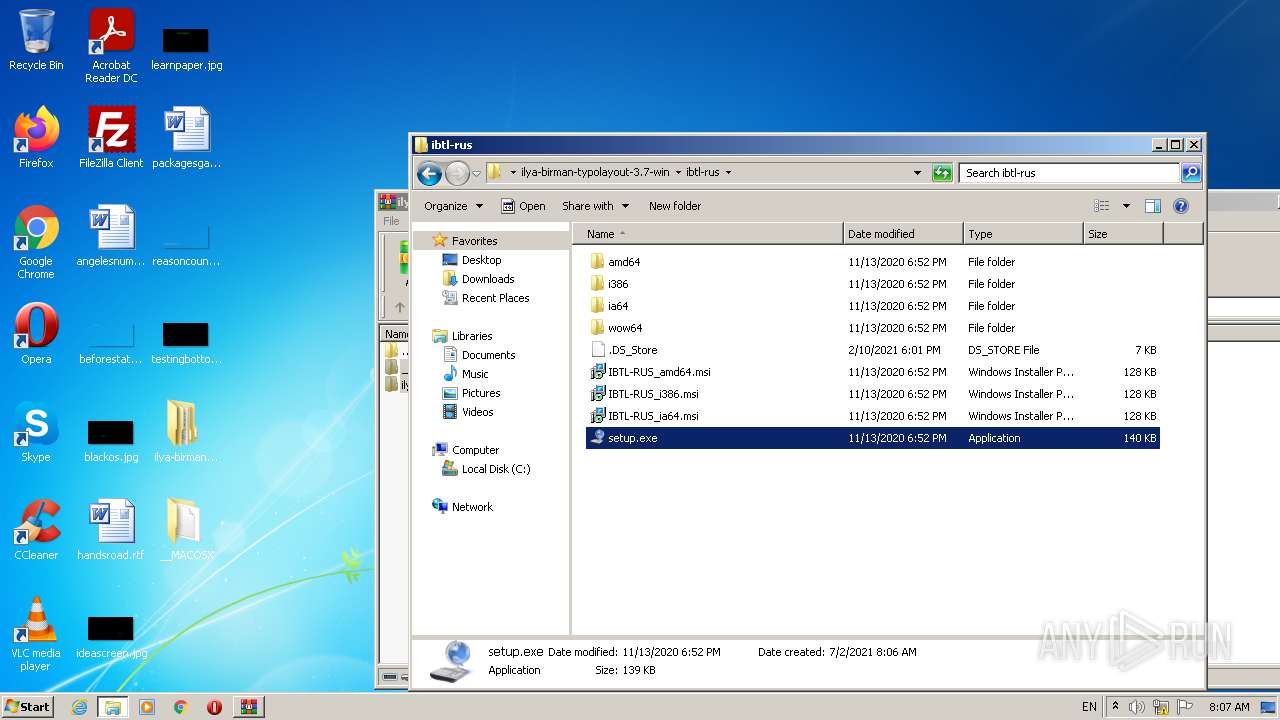Viewport: 1280px width, 720px height.
Task: Sort by the Name column header
Action: click(x=708, y=234)
